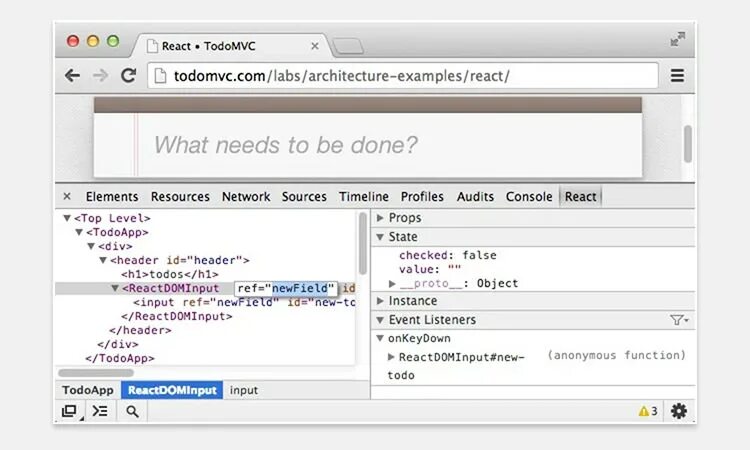Viewport: 750px width, 450px height.
Task: Collapse the onKeyDown listener group
Action: (x=380, y=338)
